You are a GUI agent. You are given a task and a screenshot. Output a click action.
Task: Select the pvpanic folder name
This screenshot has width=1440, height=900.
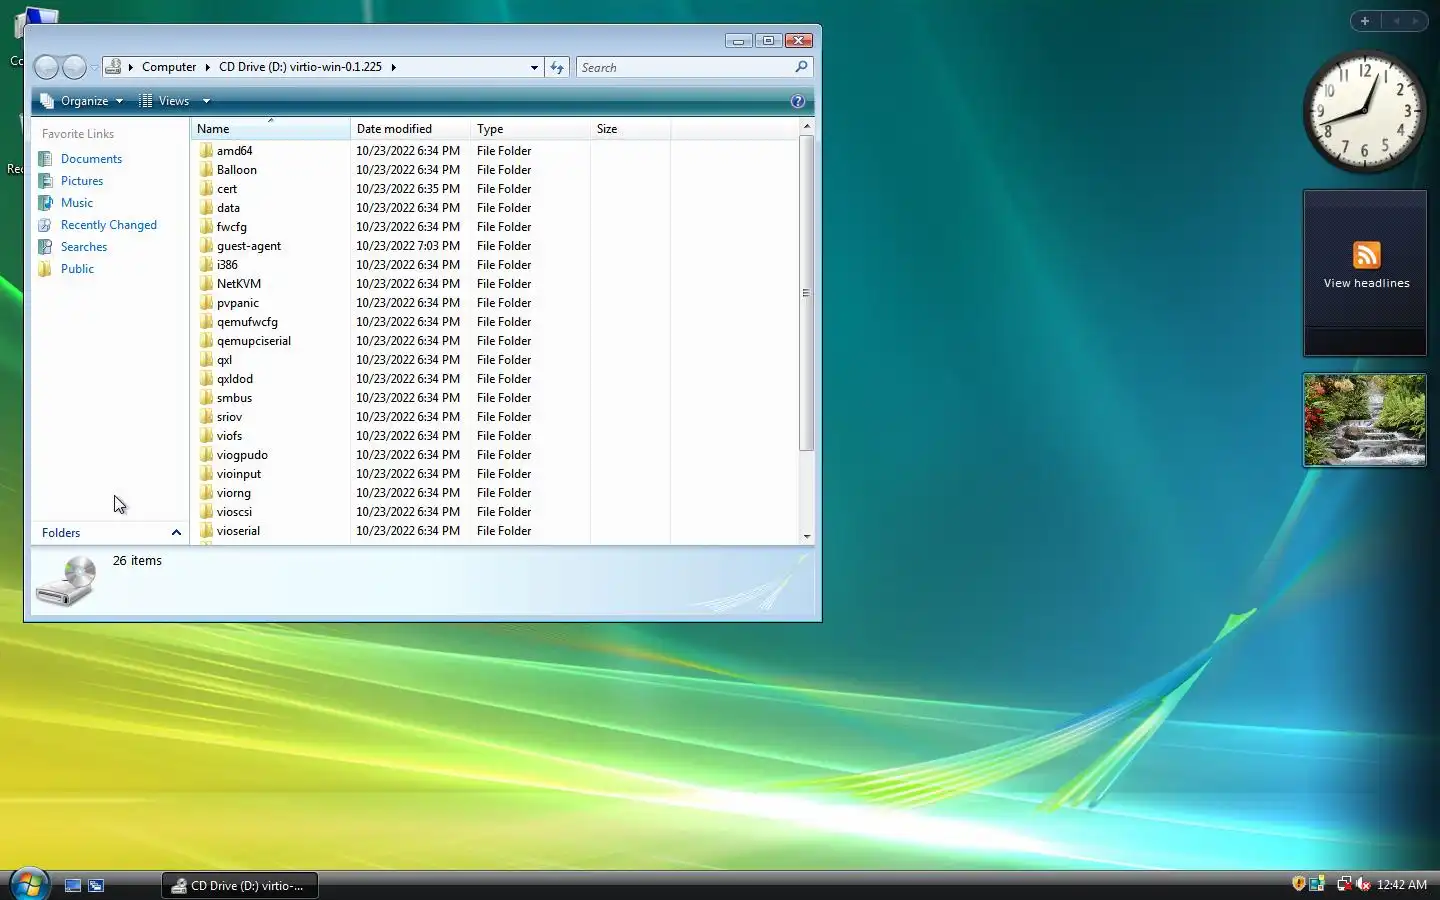click(238, 303)
